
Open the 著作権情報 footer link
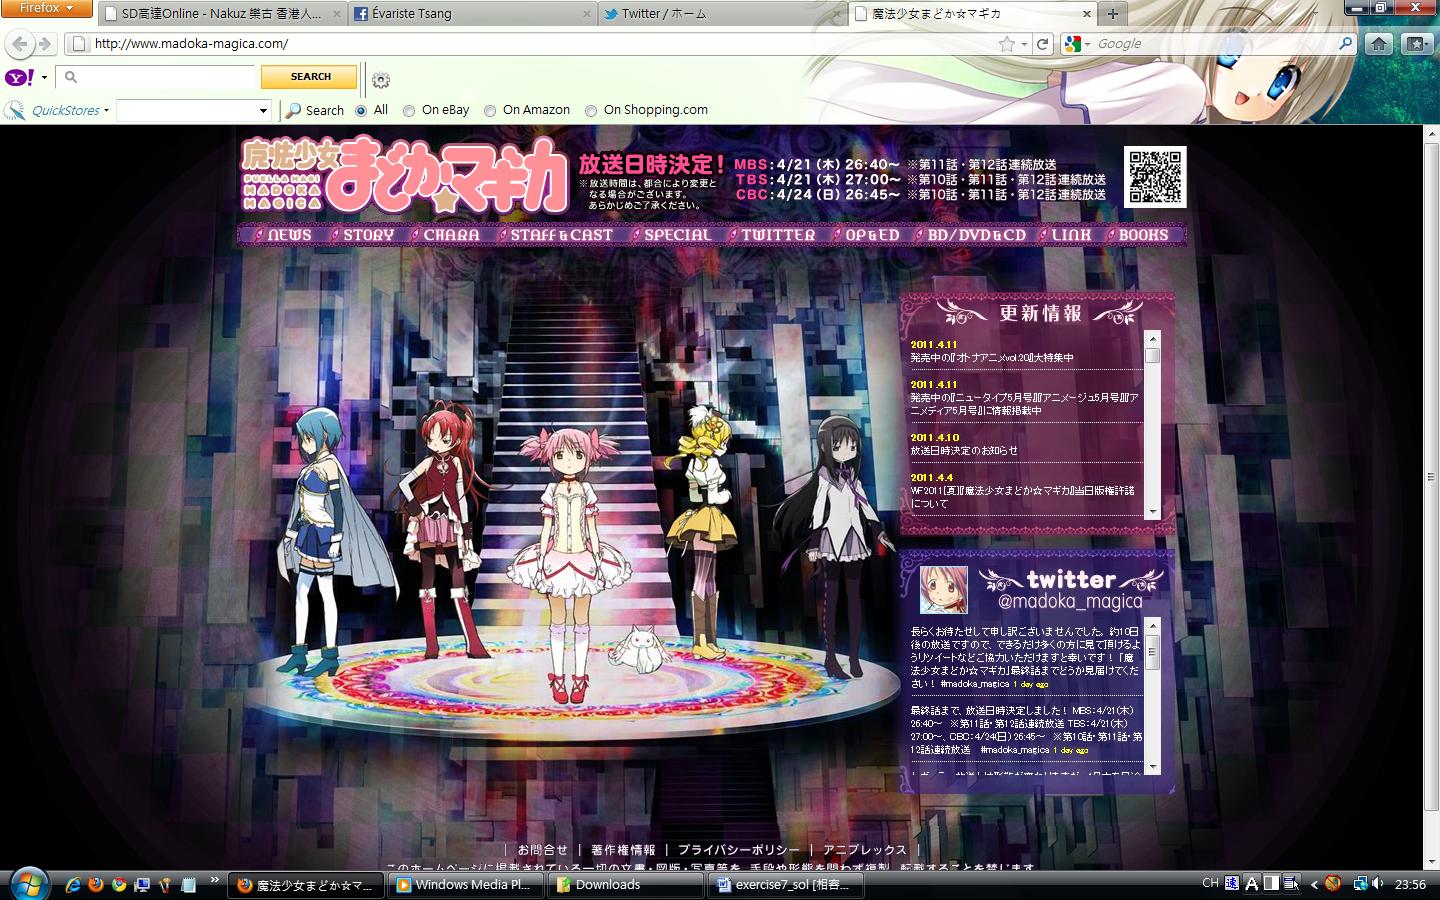[623, 850]
